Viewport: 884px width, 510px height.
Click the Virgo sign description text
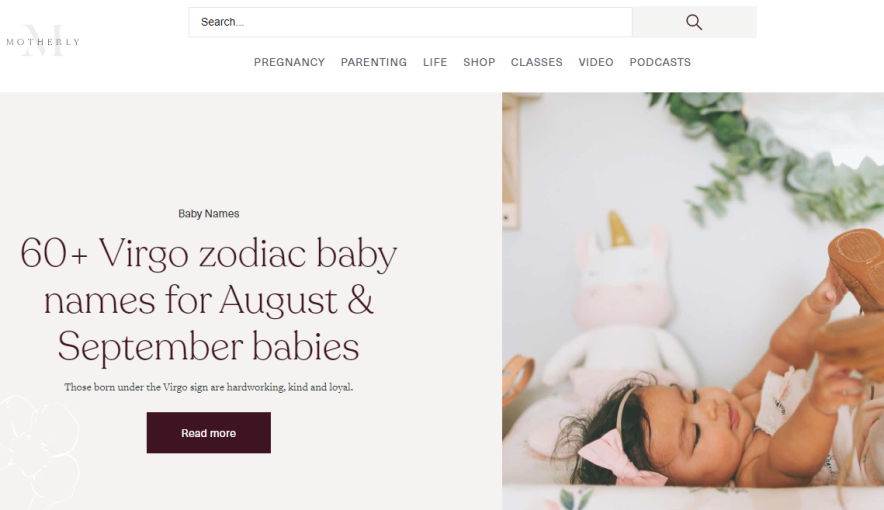[209, 387]
